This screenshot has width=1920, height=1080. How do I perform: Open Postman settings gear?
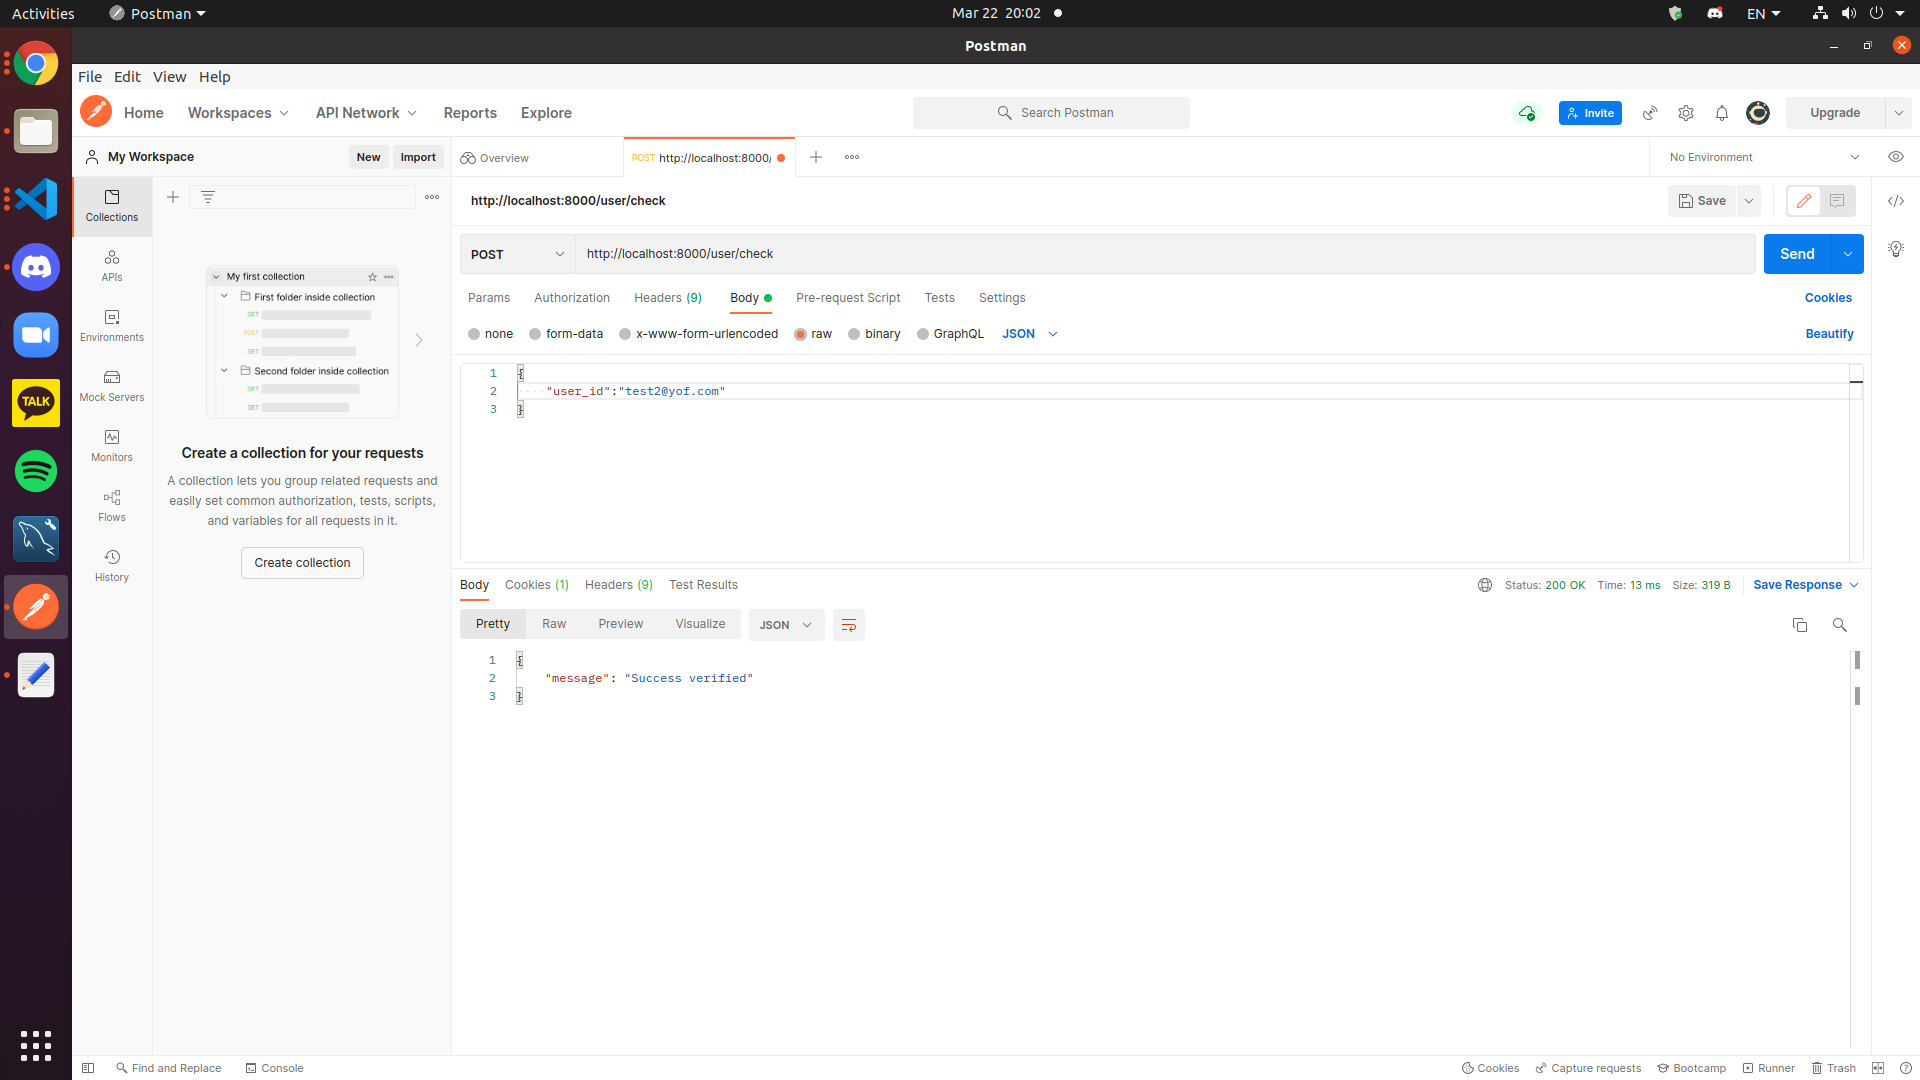click(x=1686, y=113)
